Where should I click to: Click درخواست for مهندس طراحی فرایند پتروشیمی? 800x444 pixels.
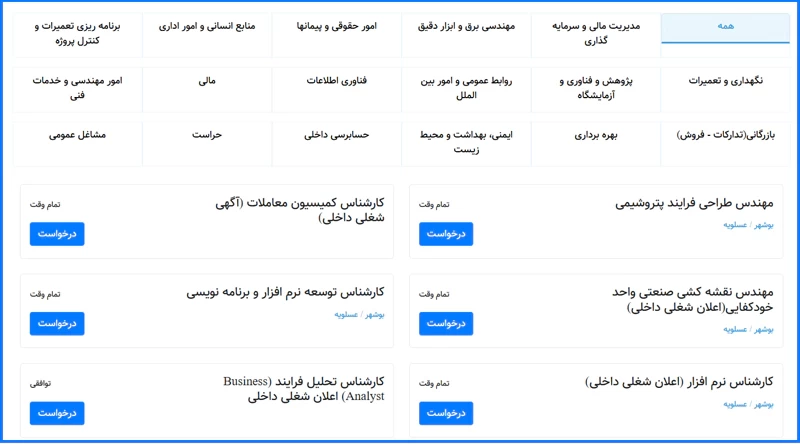[x=446, y=234]
